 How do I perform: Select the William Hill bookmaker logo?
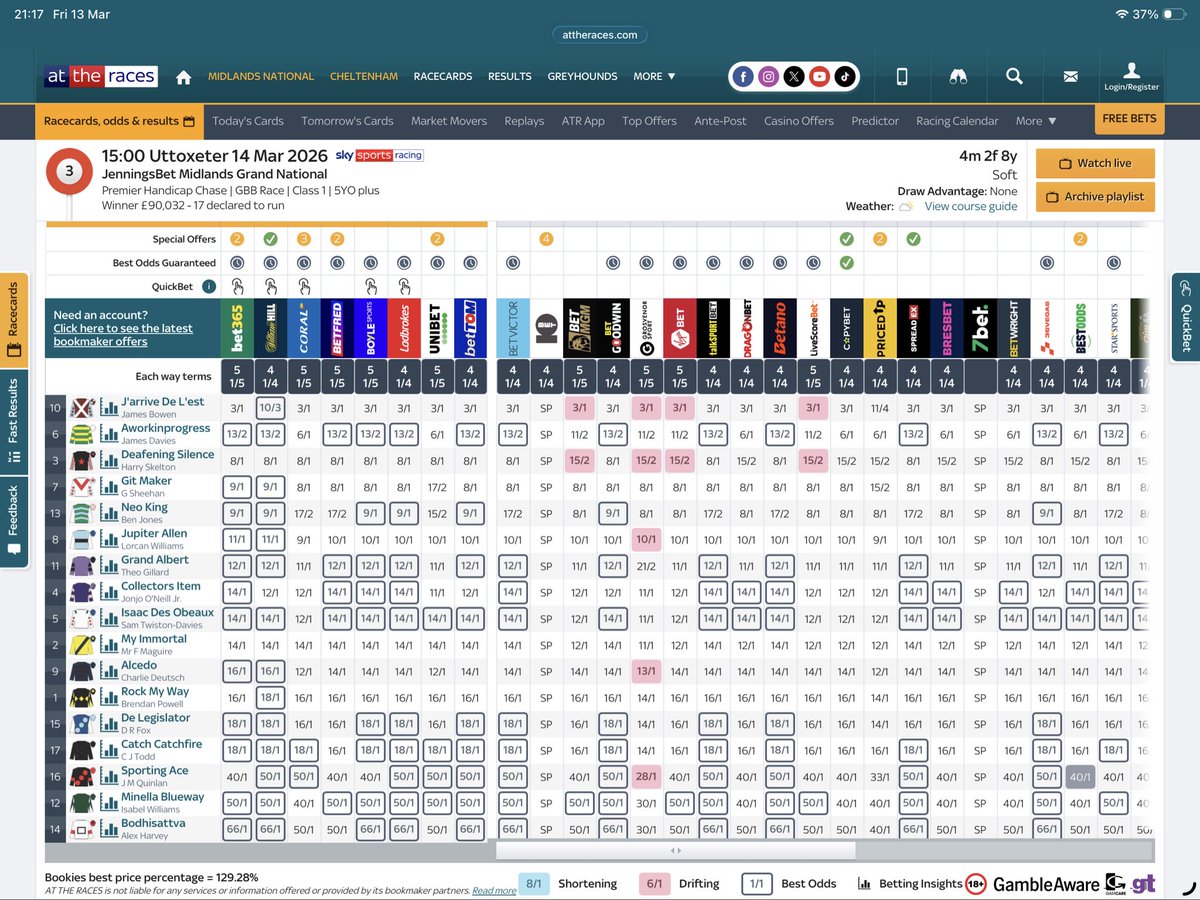(x=270, y=328)
